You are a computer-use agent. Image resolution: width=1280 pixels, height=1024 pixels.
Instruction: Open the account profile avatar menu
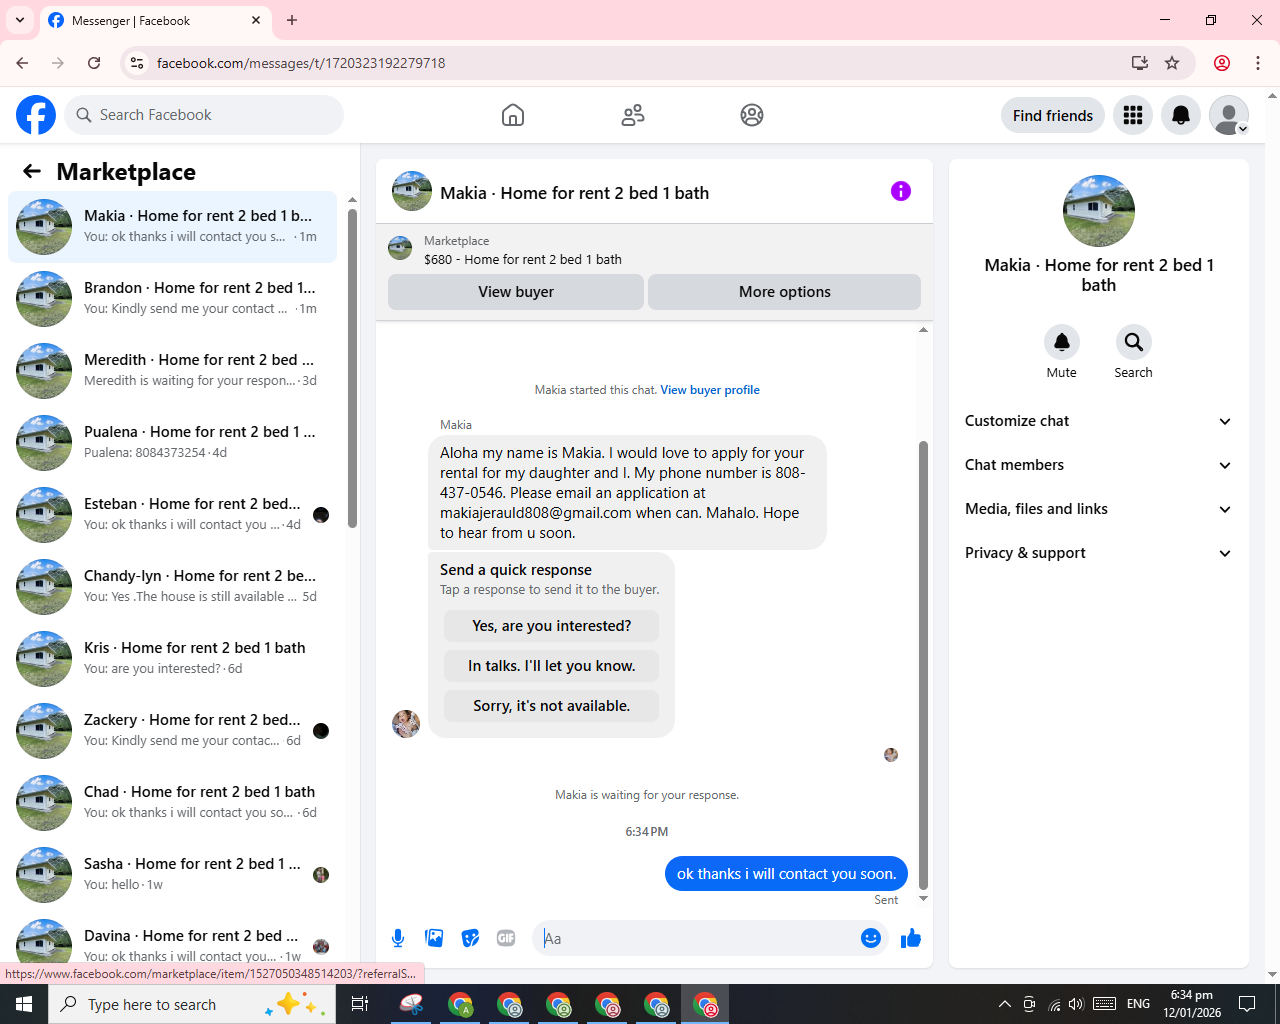pyautogui.click(x=1229, y=115)
